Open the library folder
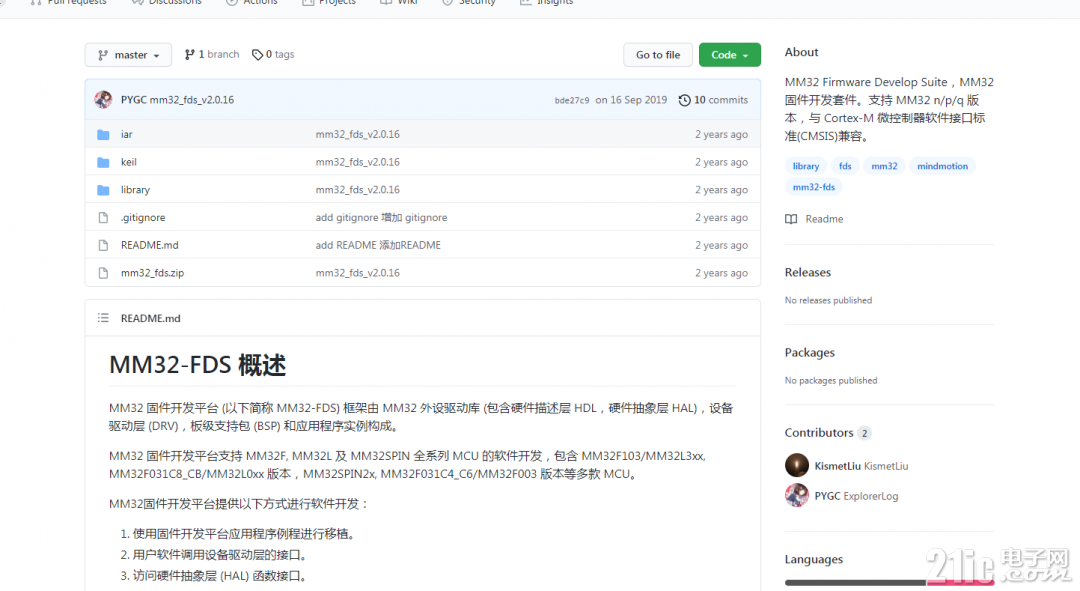Viewport: 1080px width, 591px height. pyautogui.click(x=135, y=189)
